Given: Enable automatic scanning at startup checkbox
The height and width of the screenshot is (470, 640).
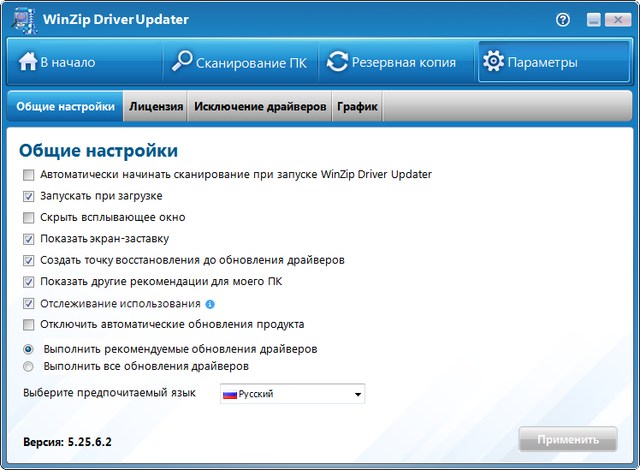Looking at the screenshot, I should [29, 174].
